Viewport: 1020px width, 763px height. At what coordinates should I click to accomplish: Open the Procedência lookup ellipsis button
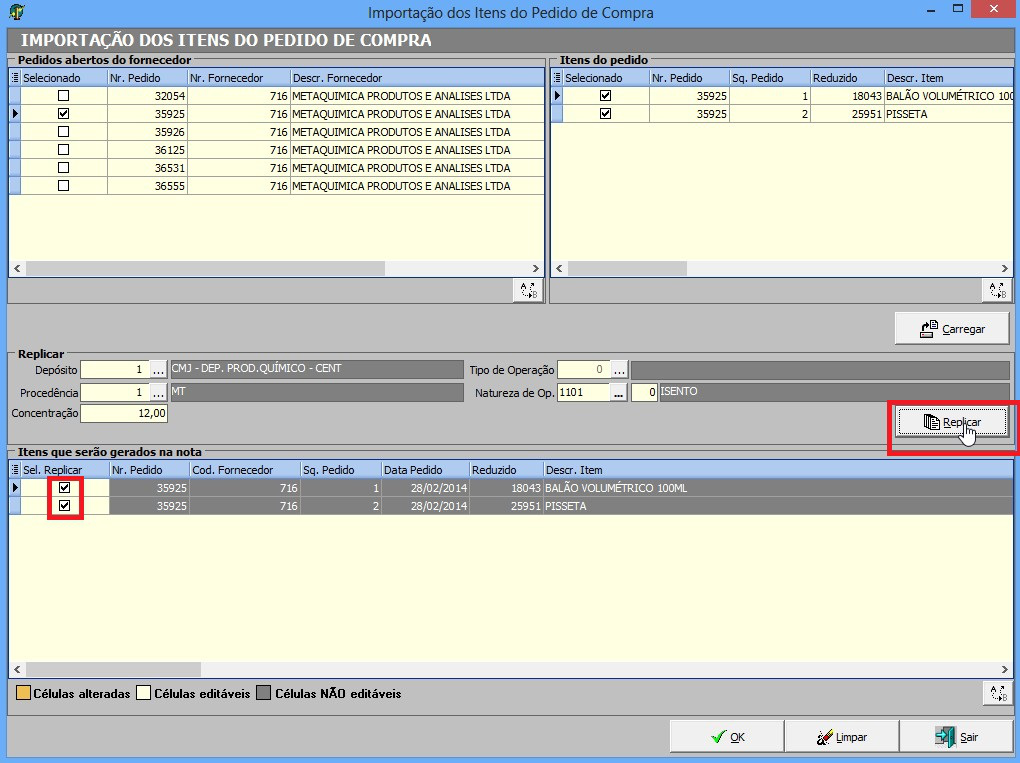click(158, 392)
